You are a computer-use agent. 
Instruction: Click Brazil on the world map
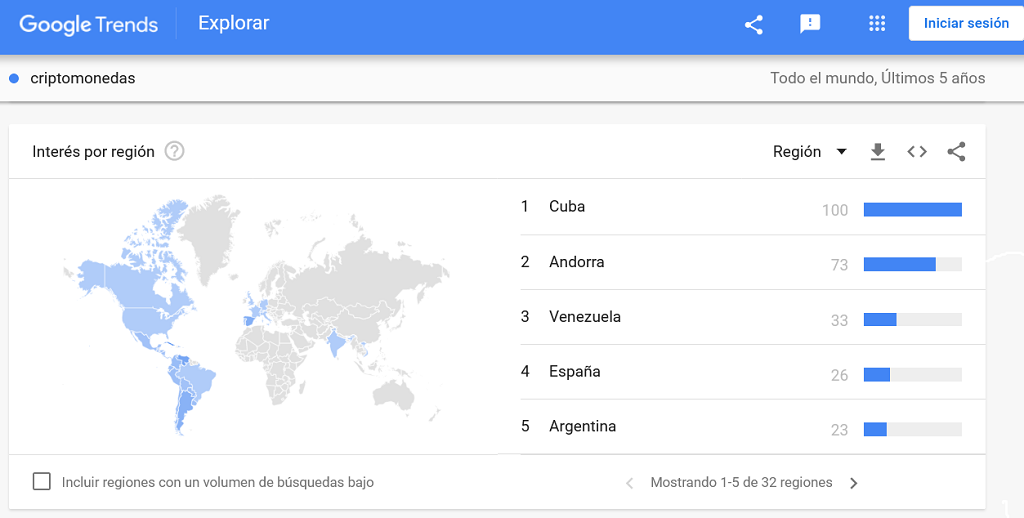pyautogui.click(x=197, y=380)
